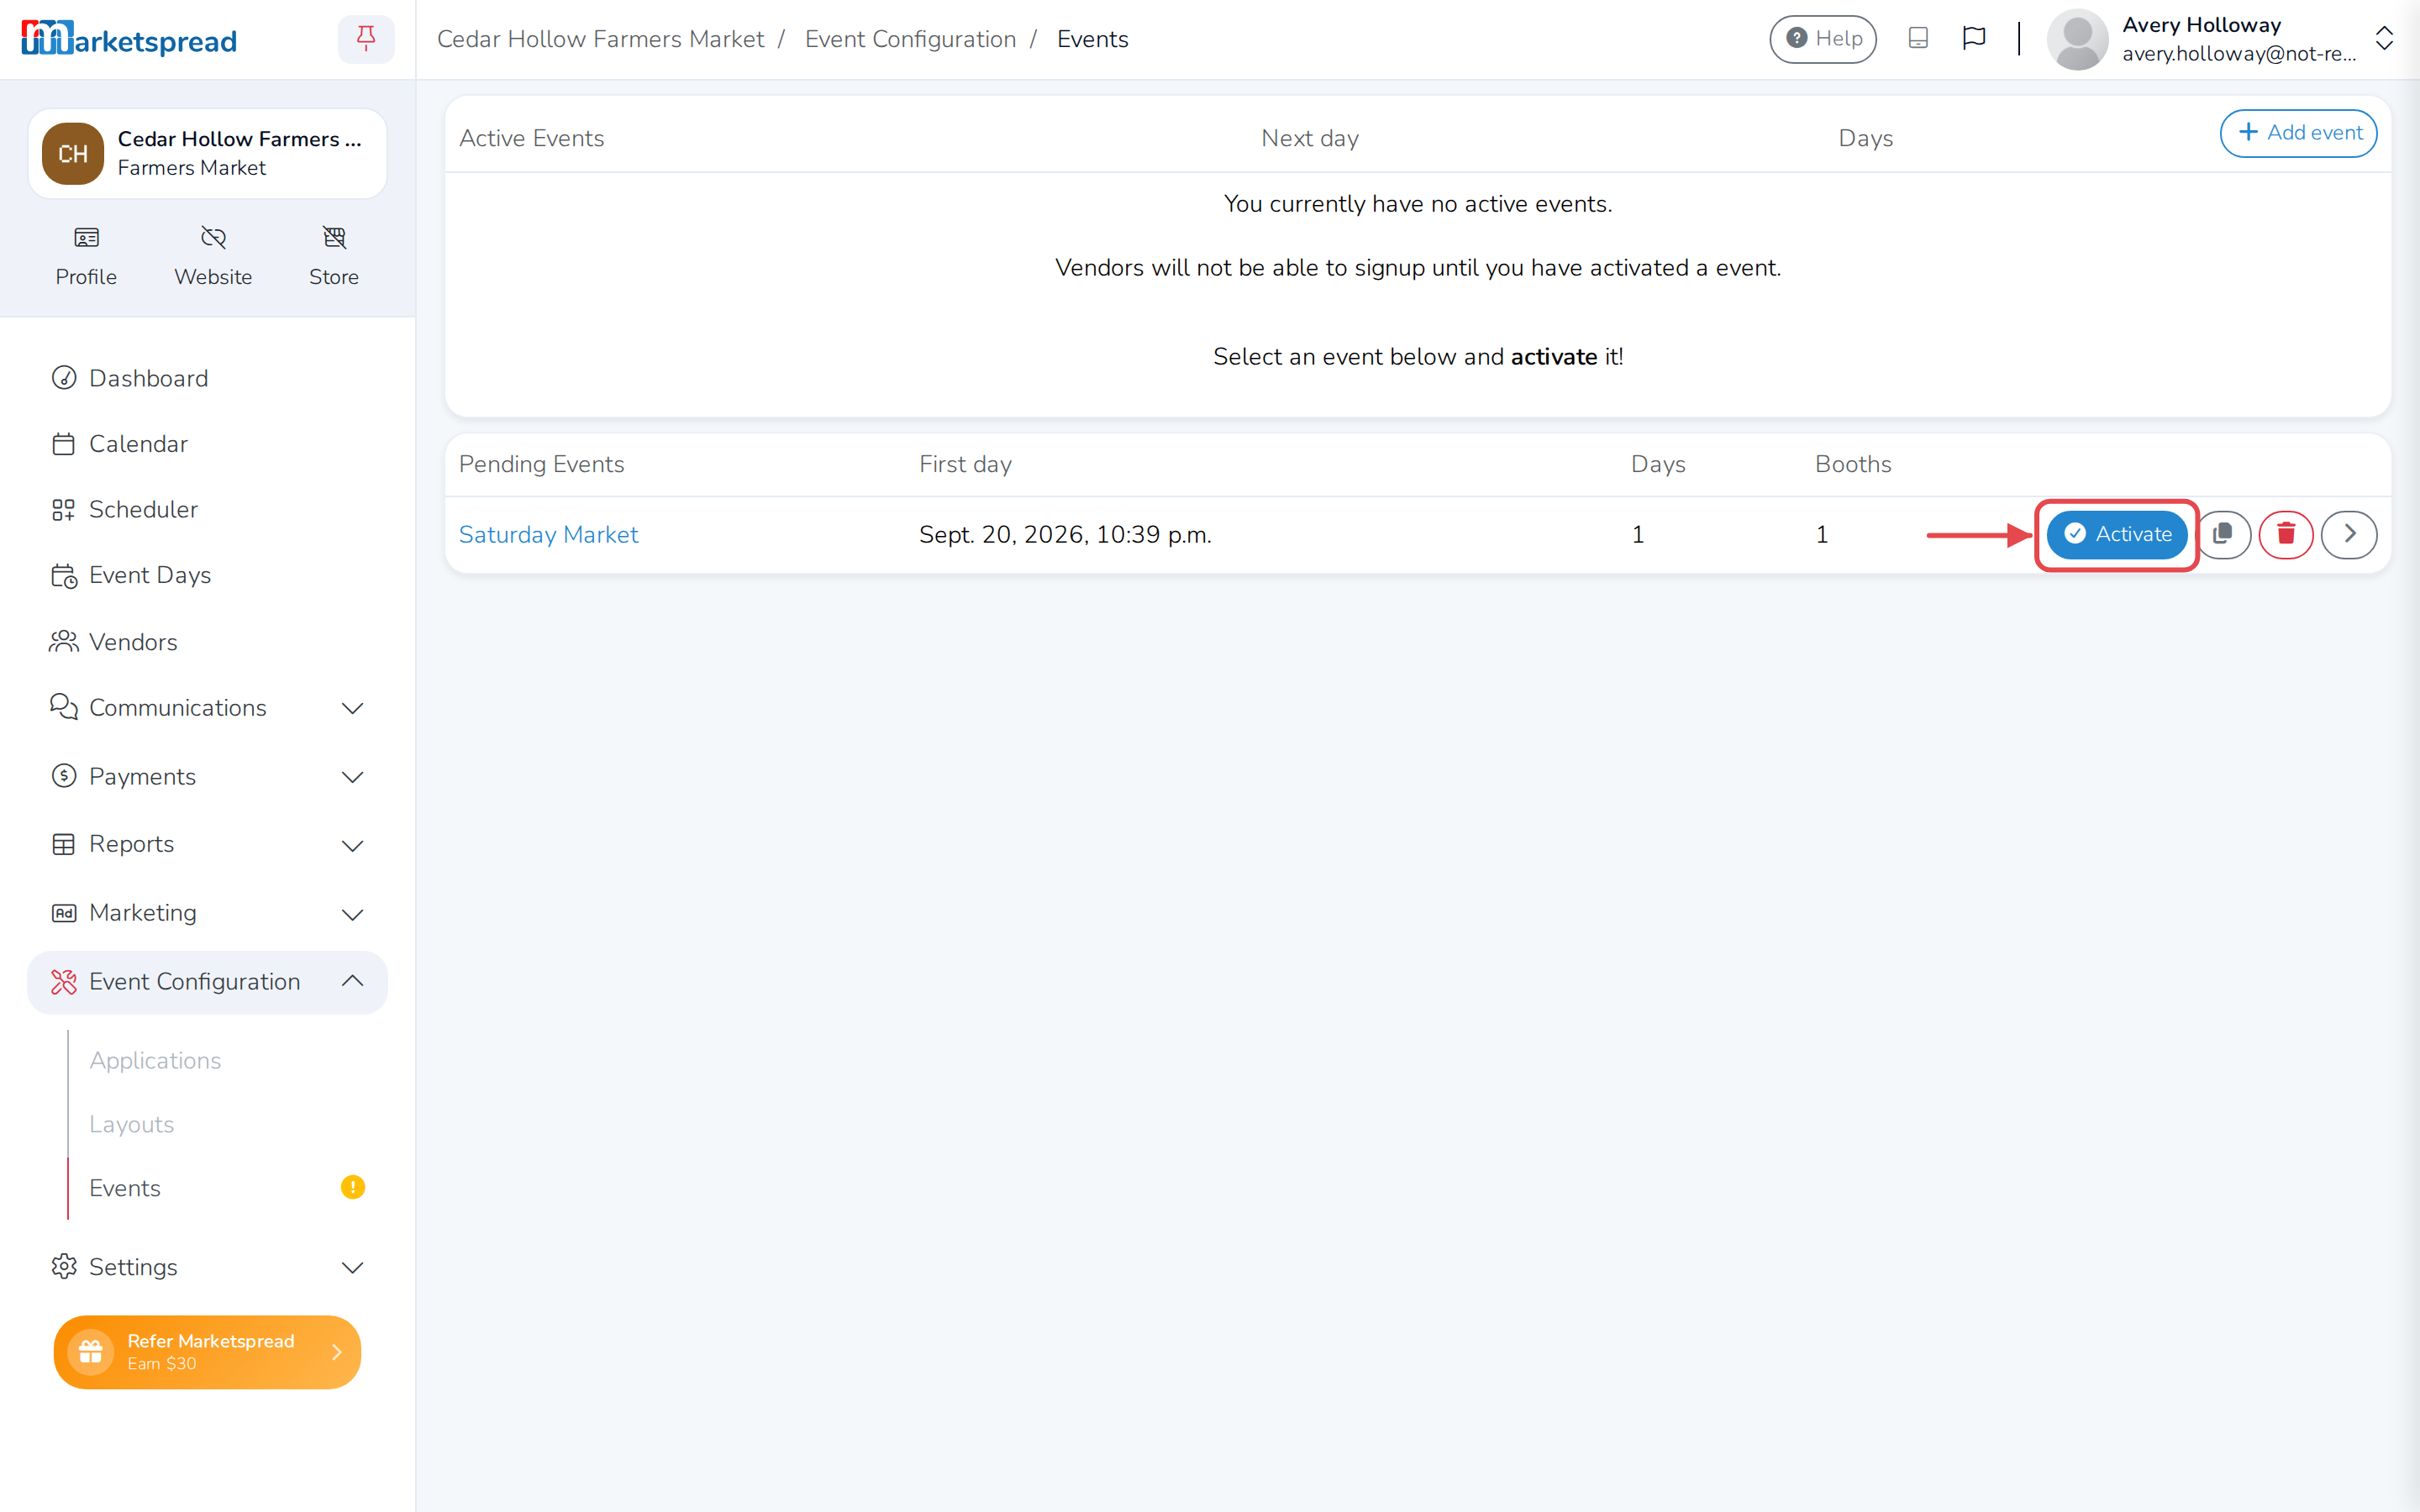Screen dimensions: 2420x1512
Task: Click the 'Sept. 20, 2026, 10:39 p.m.' cell
Action: (1065, 535)
